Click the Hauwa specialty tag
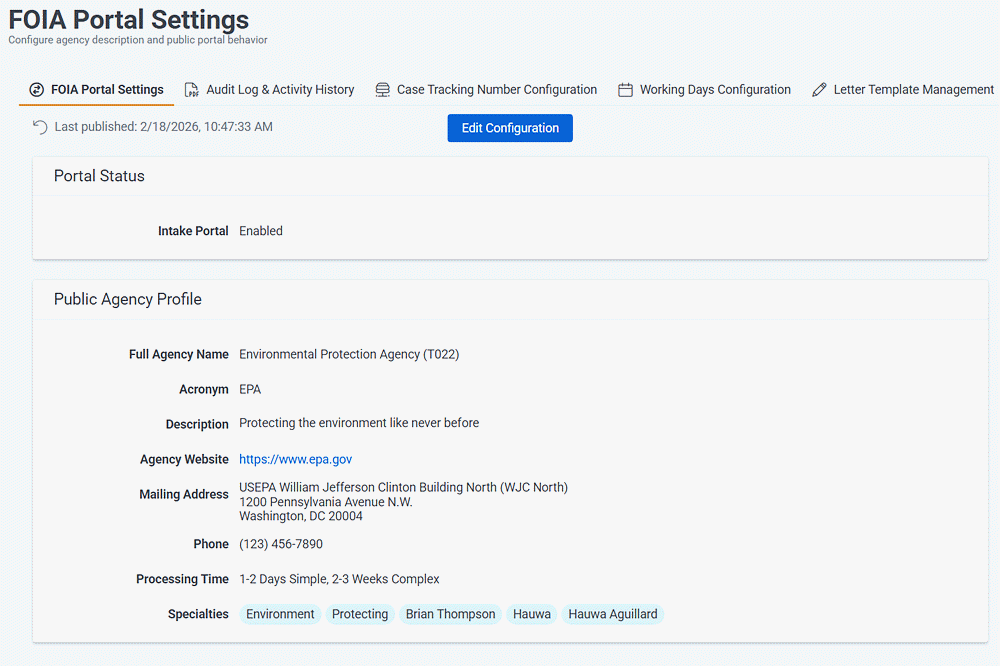The image size is (1000, 666). coord(531,613)
